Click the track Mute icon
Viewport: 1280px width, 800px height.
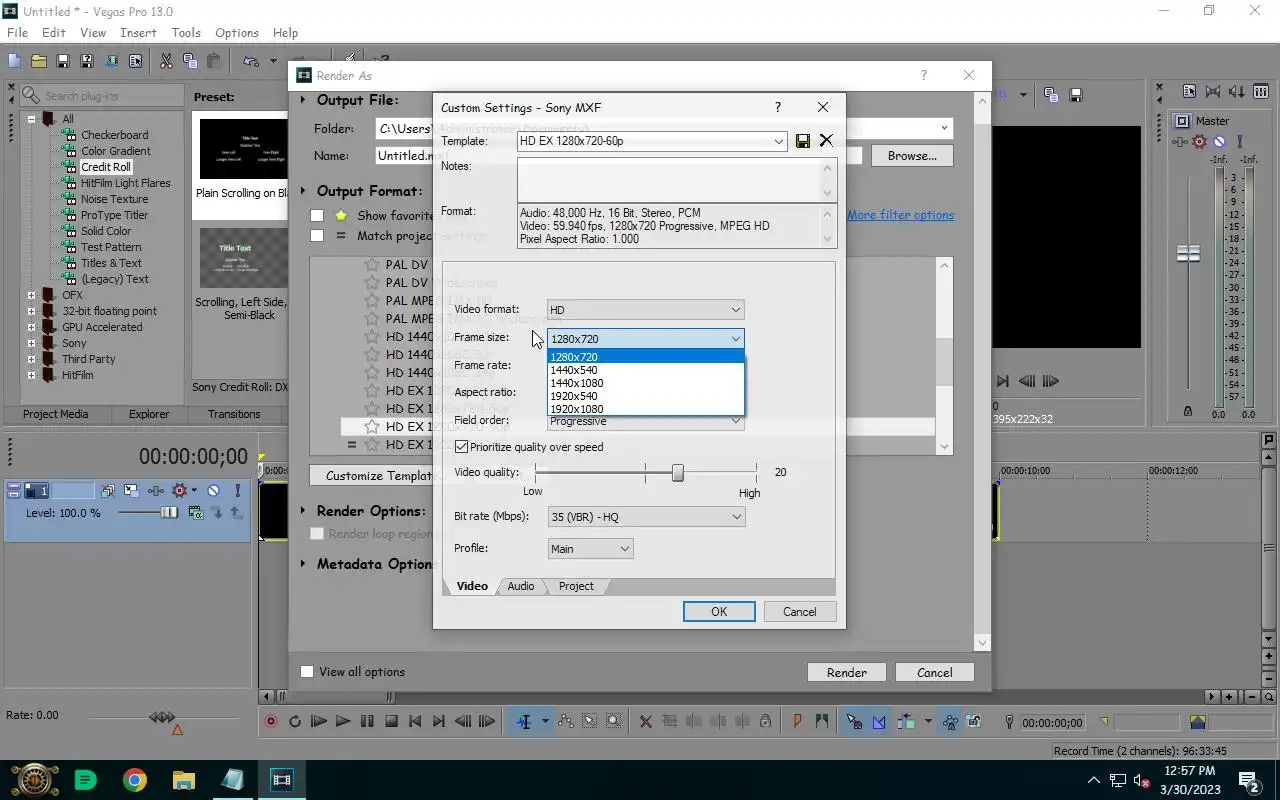coord(213,491)
